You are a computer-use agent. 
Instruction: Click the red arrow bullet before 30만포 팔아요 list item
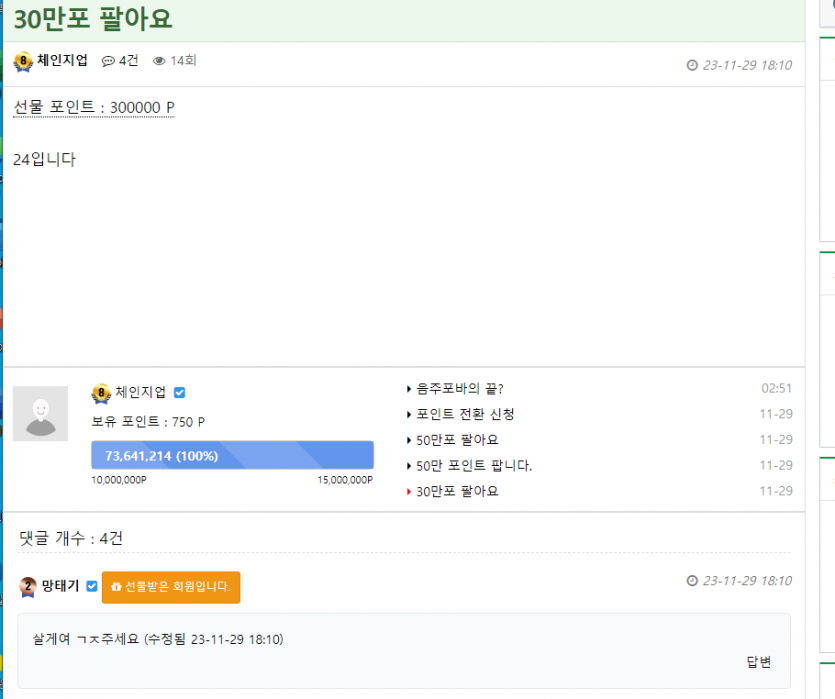[408, 491]
